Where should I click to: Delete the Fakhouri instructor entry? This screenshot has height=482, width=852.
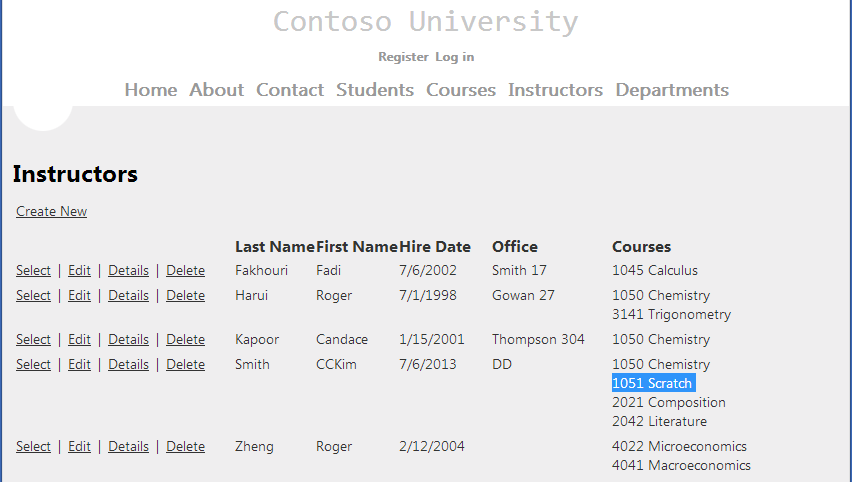[x=185, y=271]
